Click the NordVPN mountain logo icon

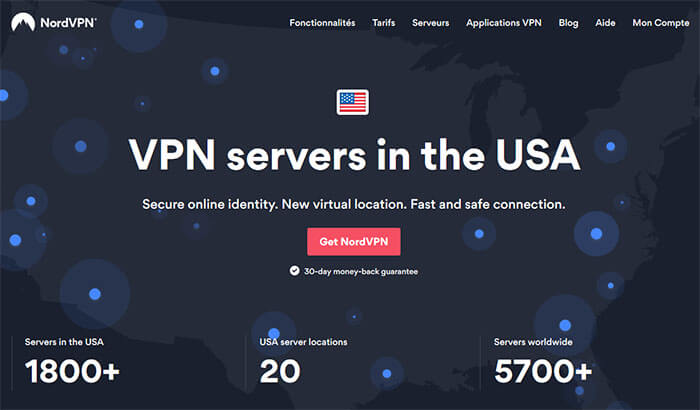(x=23, y=22)
